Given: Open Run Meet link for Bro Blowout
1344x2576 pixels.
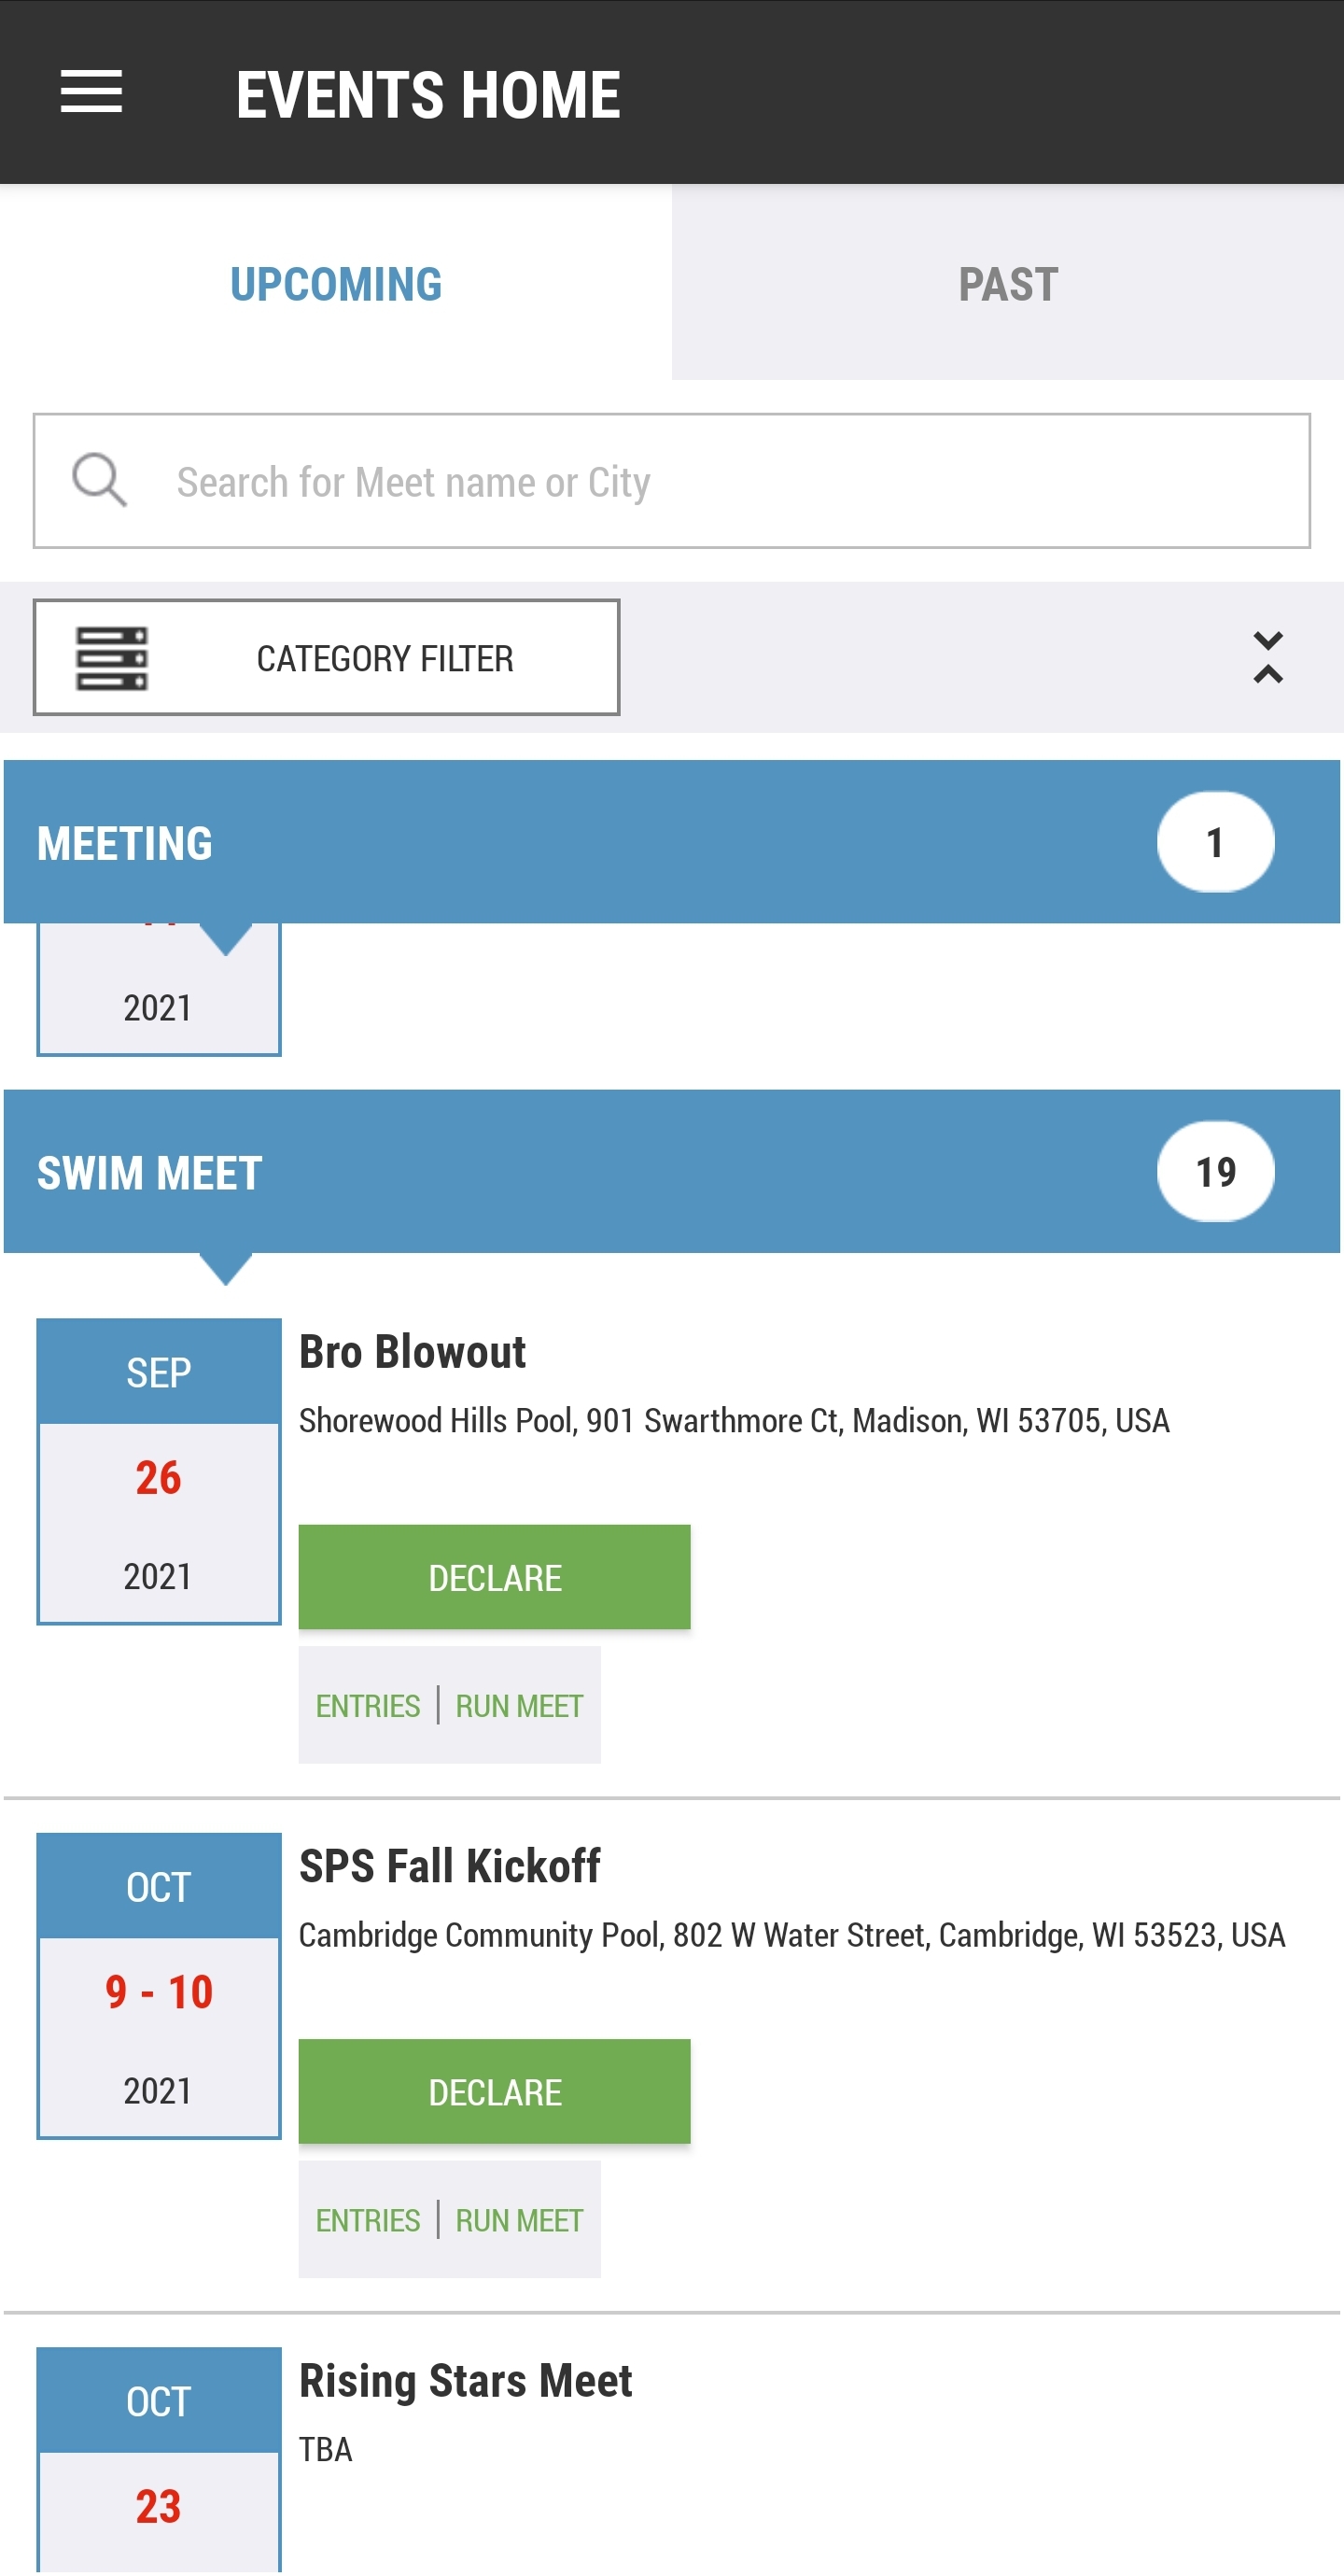Looking at the screenshot, I should (x=519, y=1706).
